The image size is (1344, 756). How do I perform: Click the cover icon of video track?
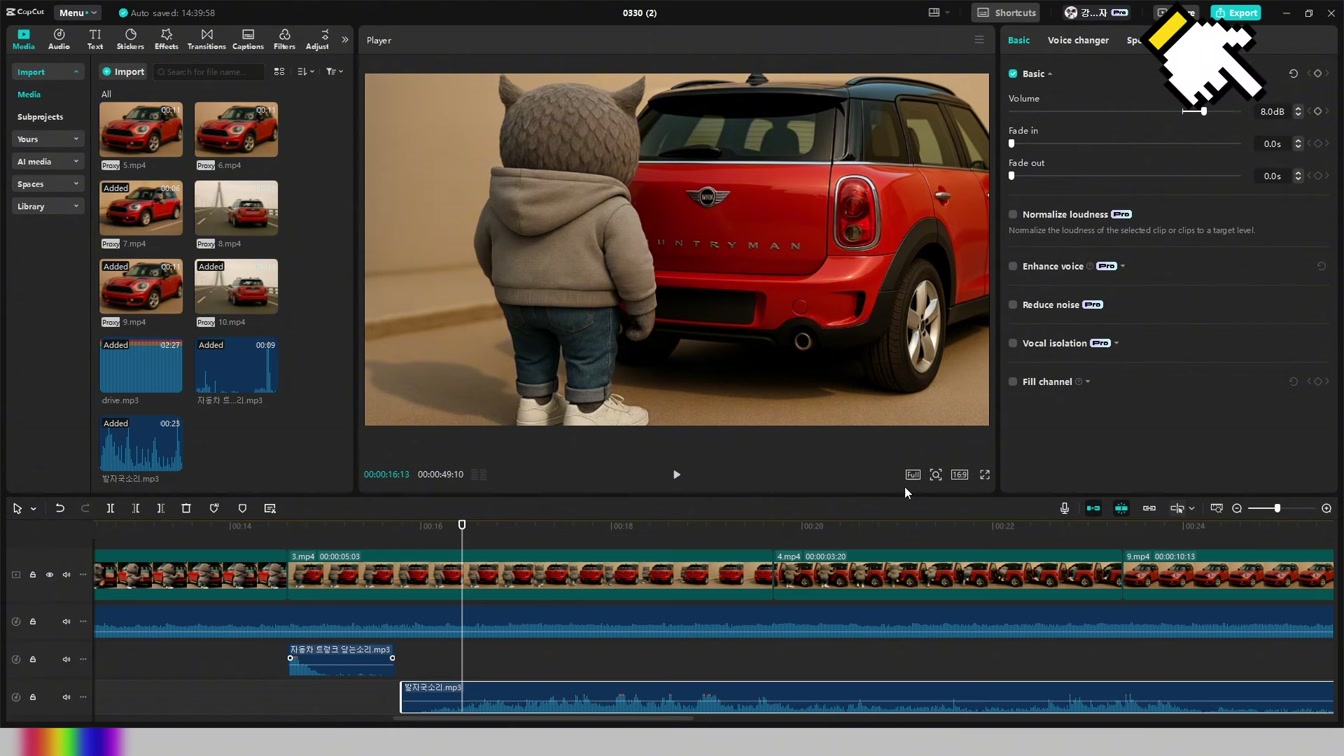tap(15, 575)
